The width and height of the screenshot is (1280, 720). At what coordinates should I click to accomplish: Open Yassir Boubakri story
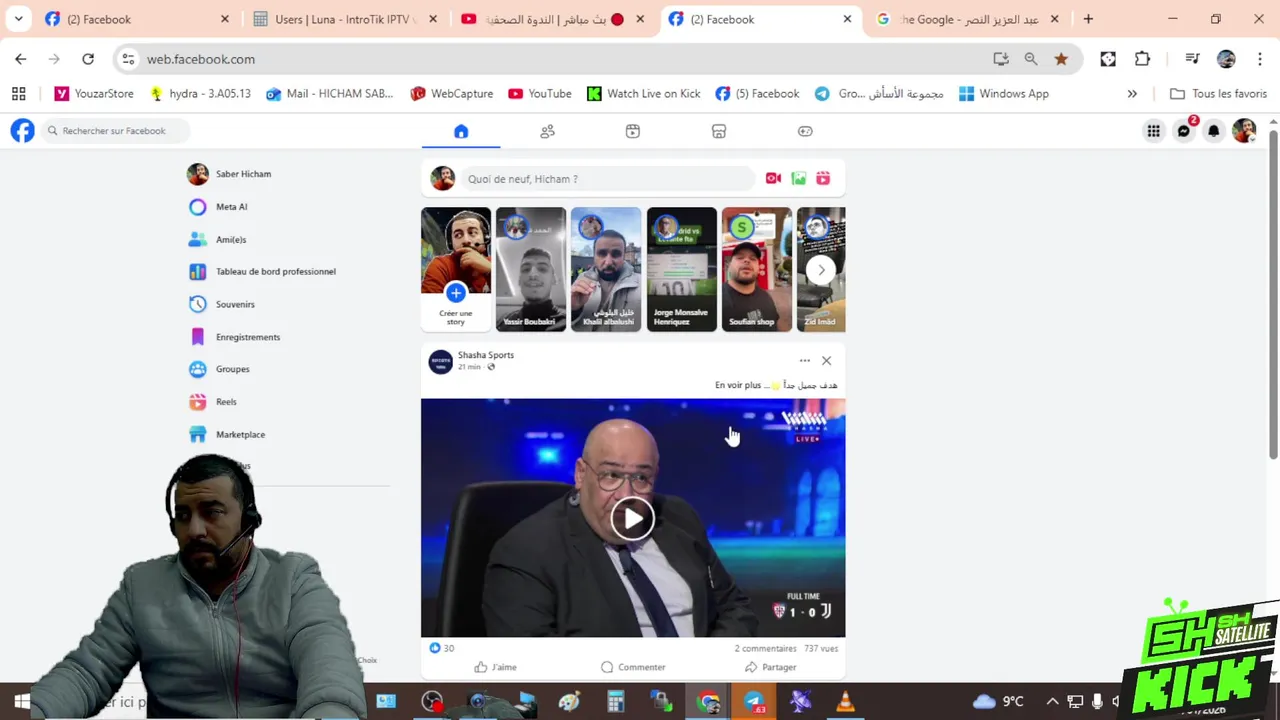[x=531, y=269]
